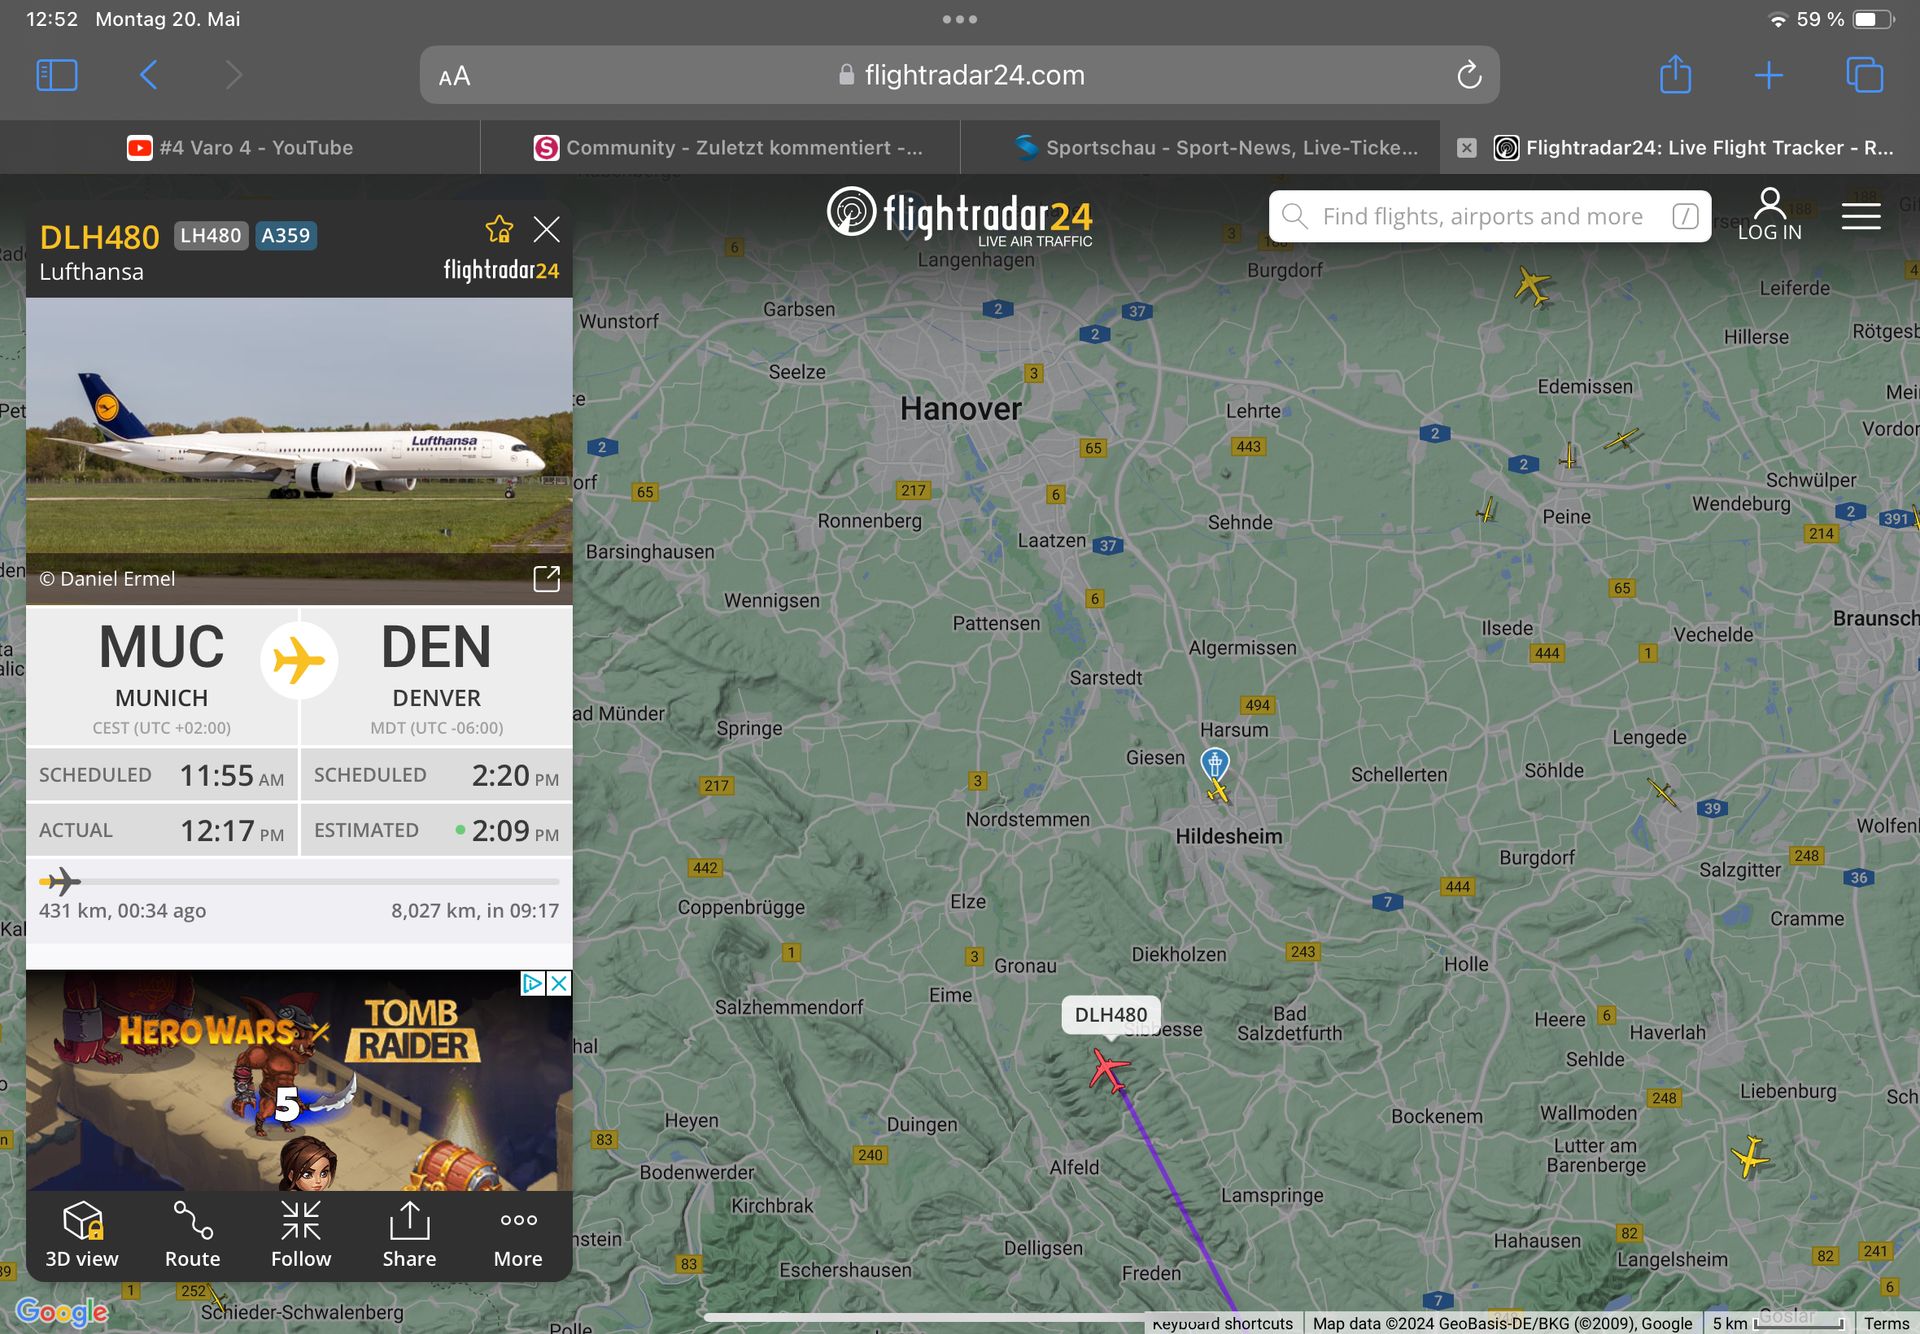Viewport: 1920px width, 1334px height.
Task: Toggle Follow aircraft mode
Action: [x=301, y=1234]
